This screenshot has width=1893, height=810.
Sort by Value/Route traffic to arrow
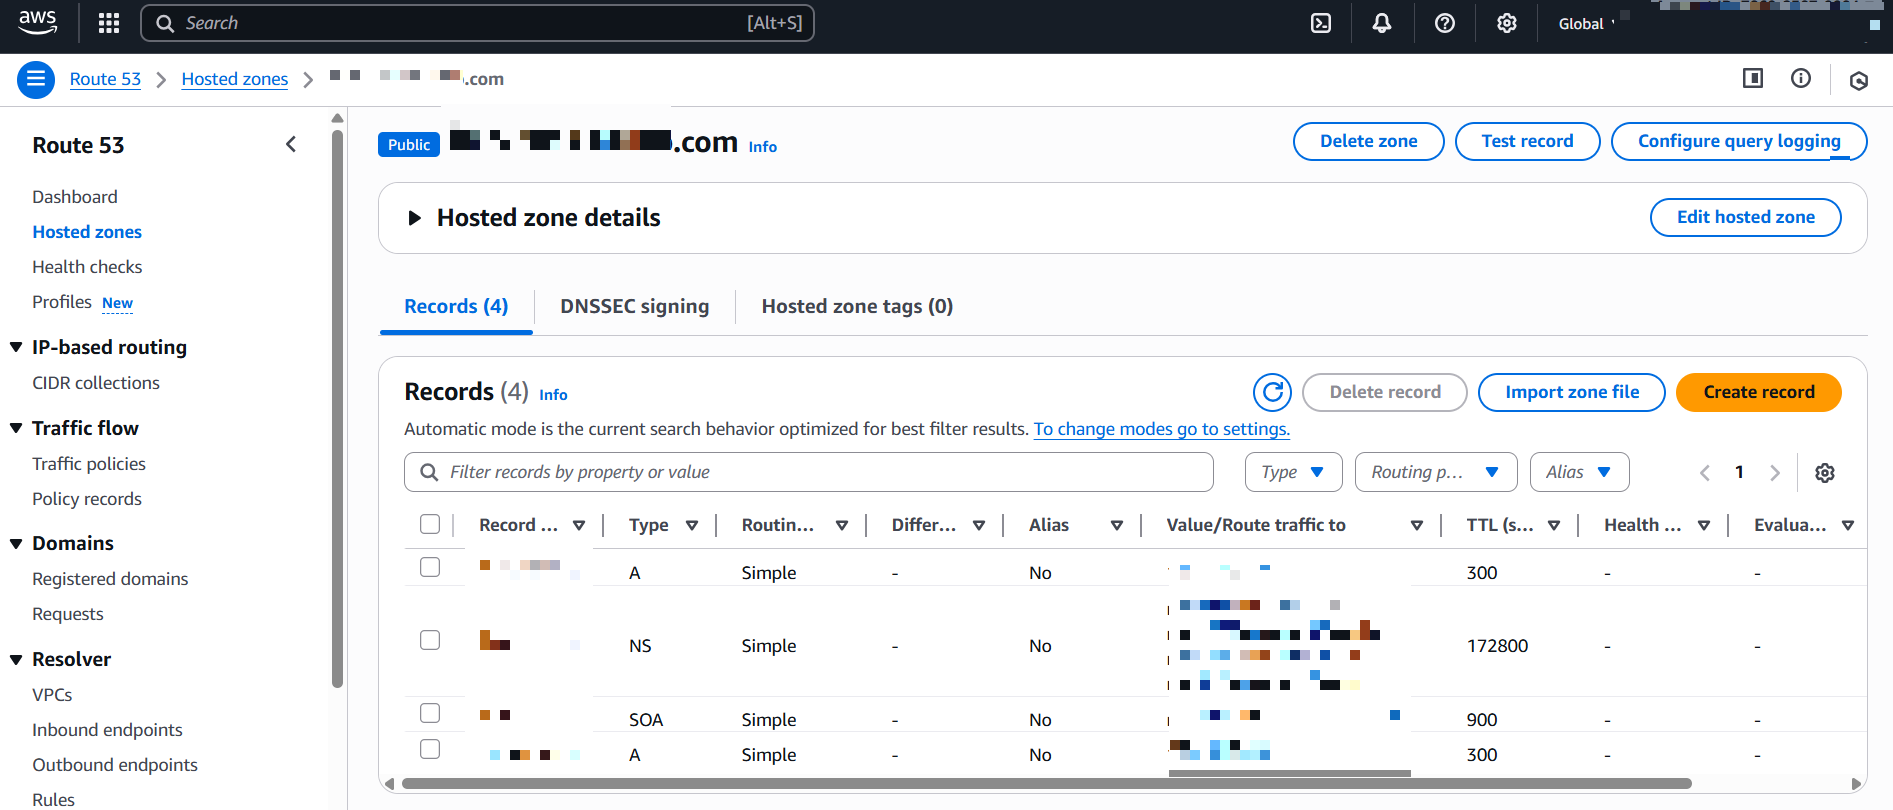(1417, 525)
